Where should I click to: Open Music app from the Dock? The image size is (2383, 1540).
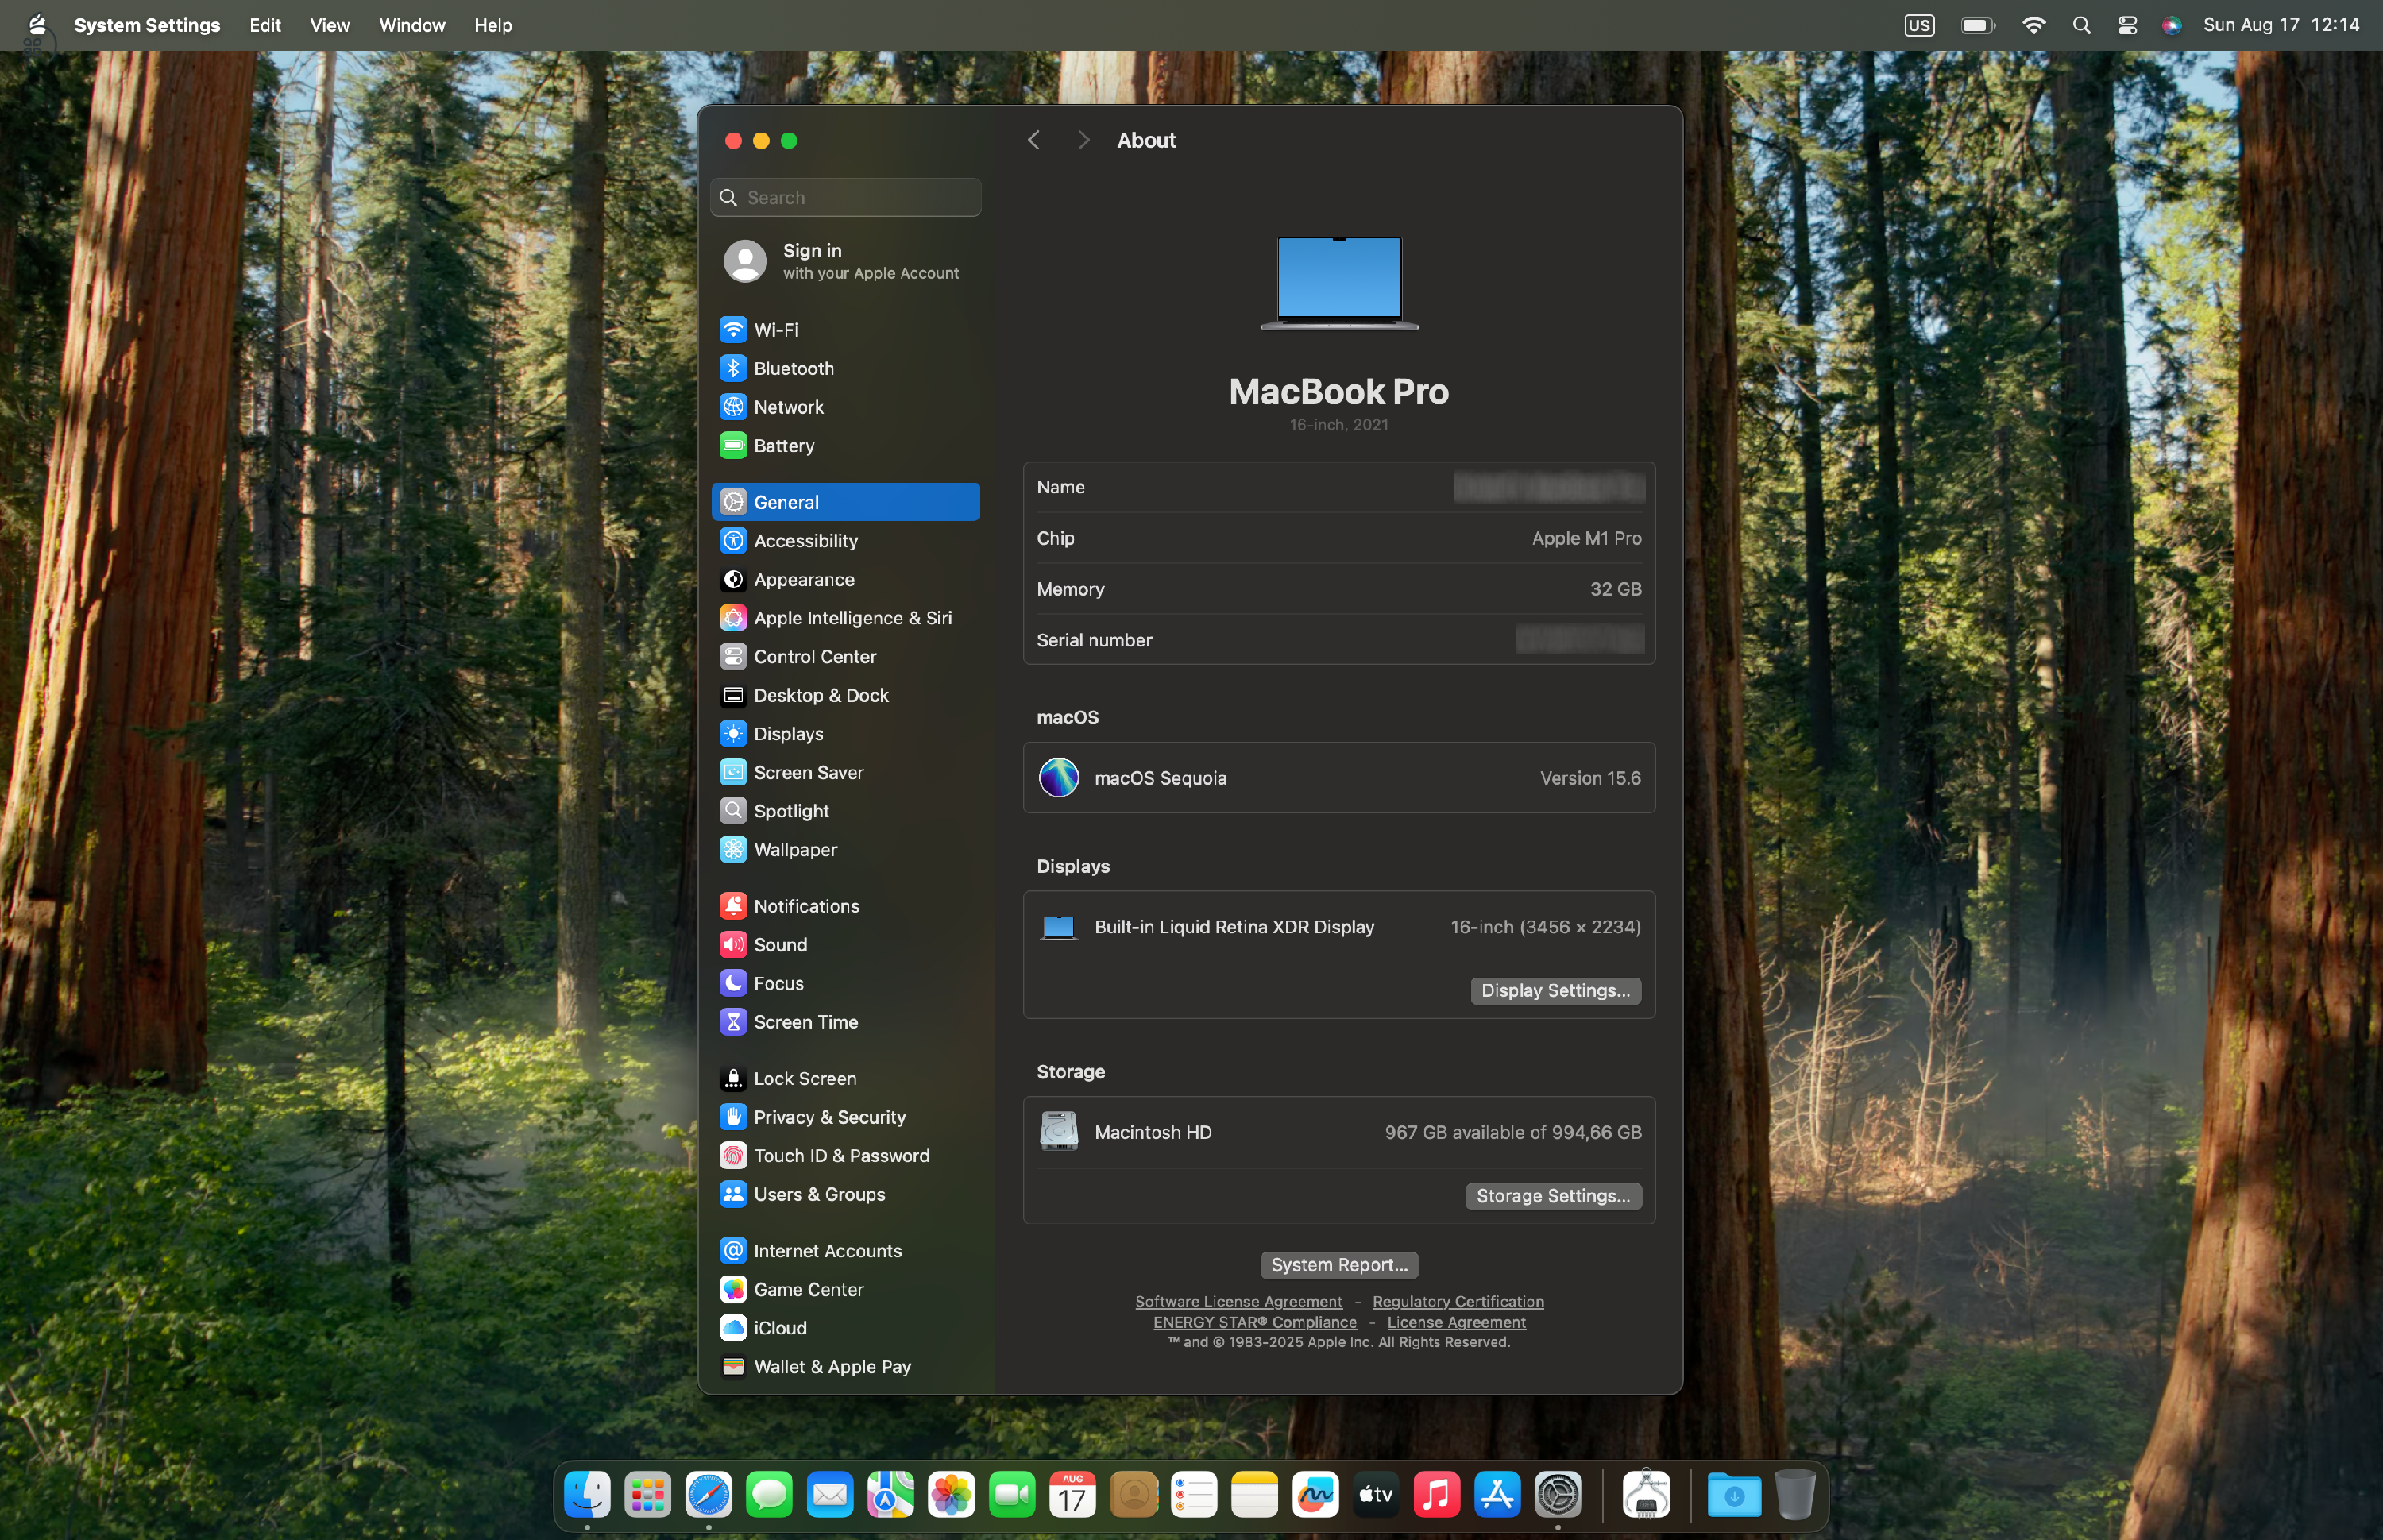1436,1495
